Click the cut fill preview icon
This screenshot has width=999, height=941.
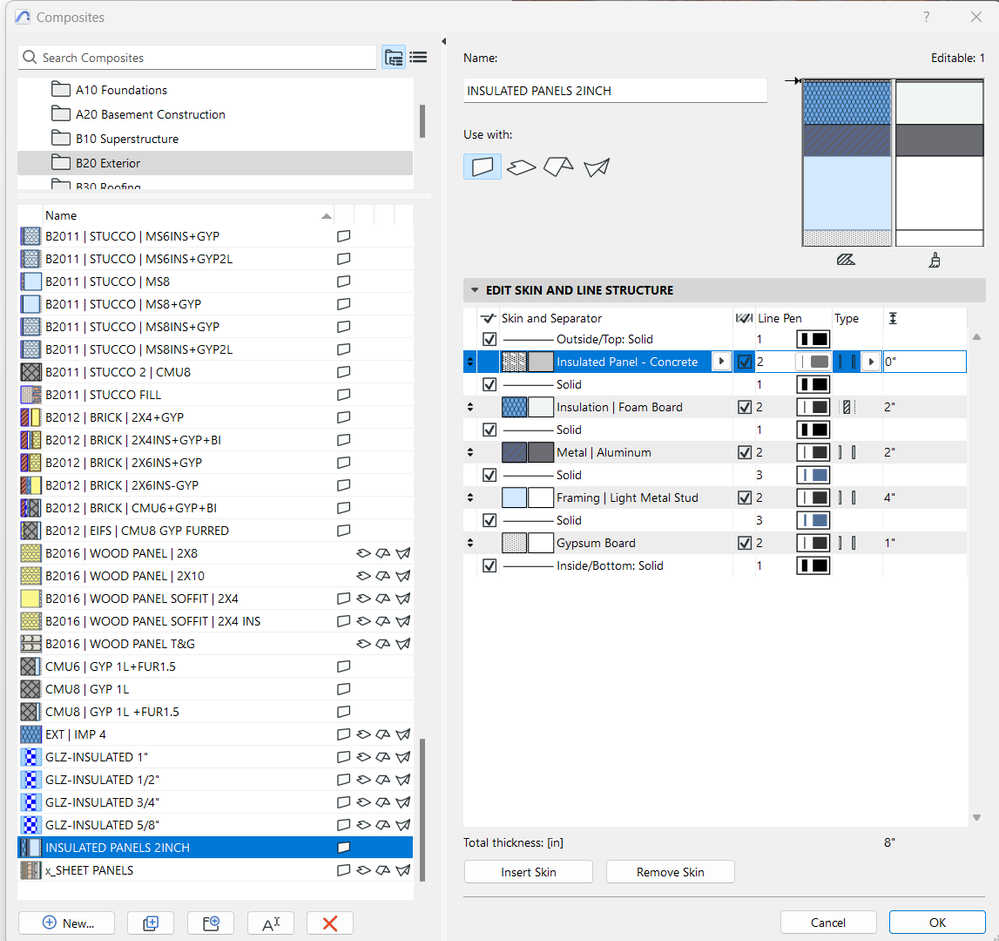click(x=846, y=260)
